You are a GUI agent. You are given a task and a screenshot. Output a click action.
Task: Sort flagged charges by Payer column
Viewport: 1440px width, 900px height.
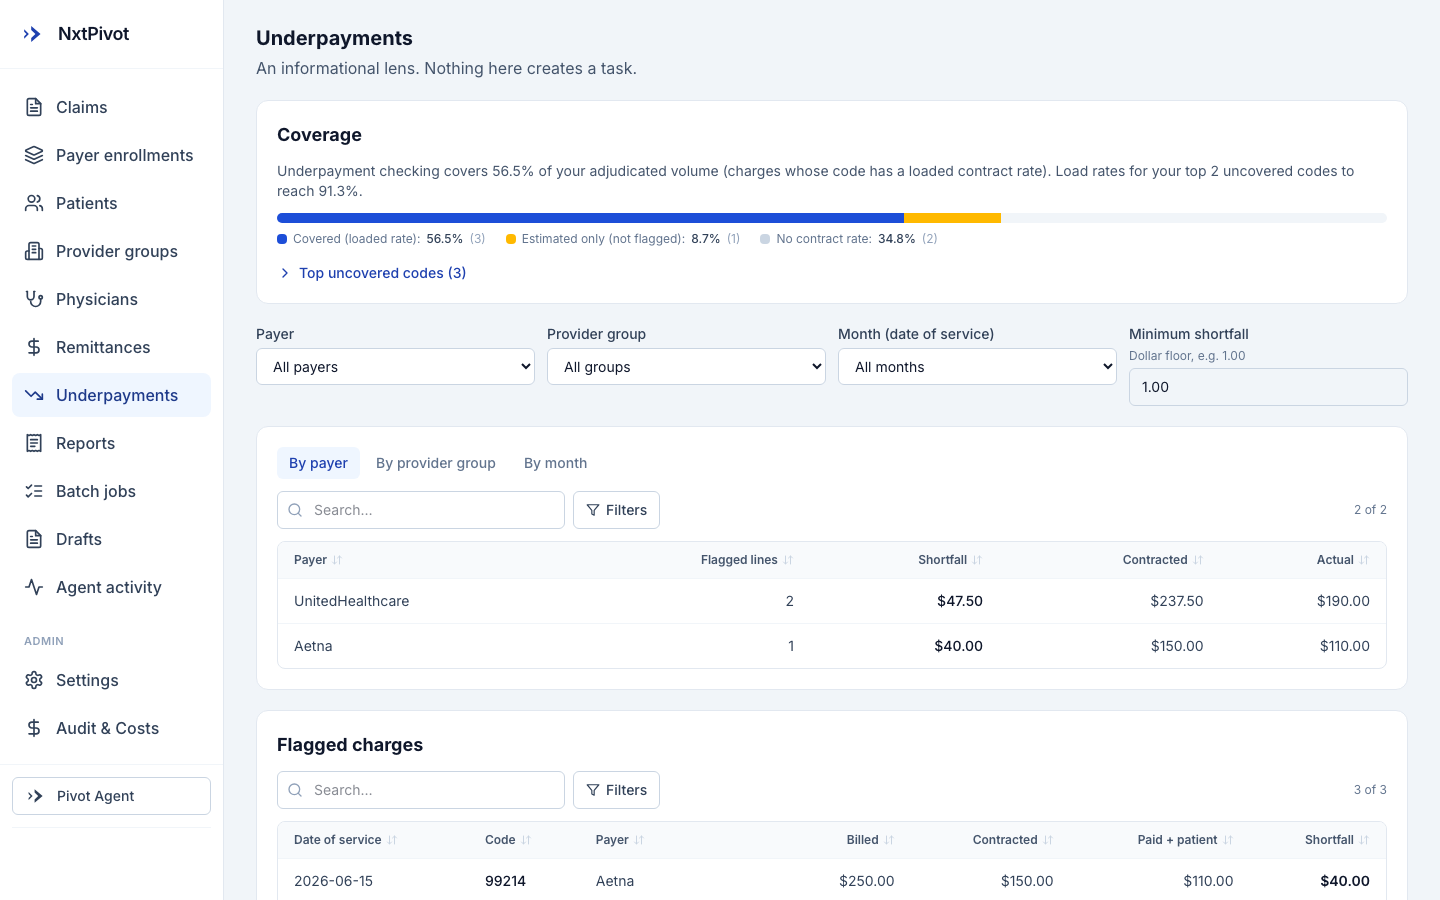(x=619, y=840)
